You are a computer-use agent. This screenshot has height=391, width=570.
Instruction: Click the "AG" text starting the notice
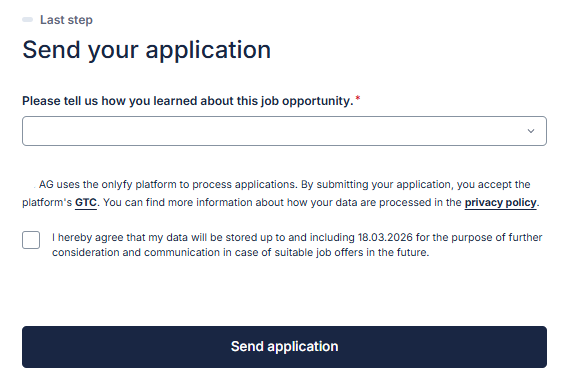click(46, 184)
